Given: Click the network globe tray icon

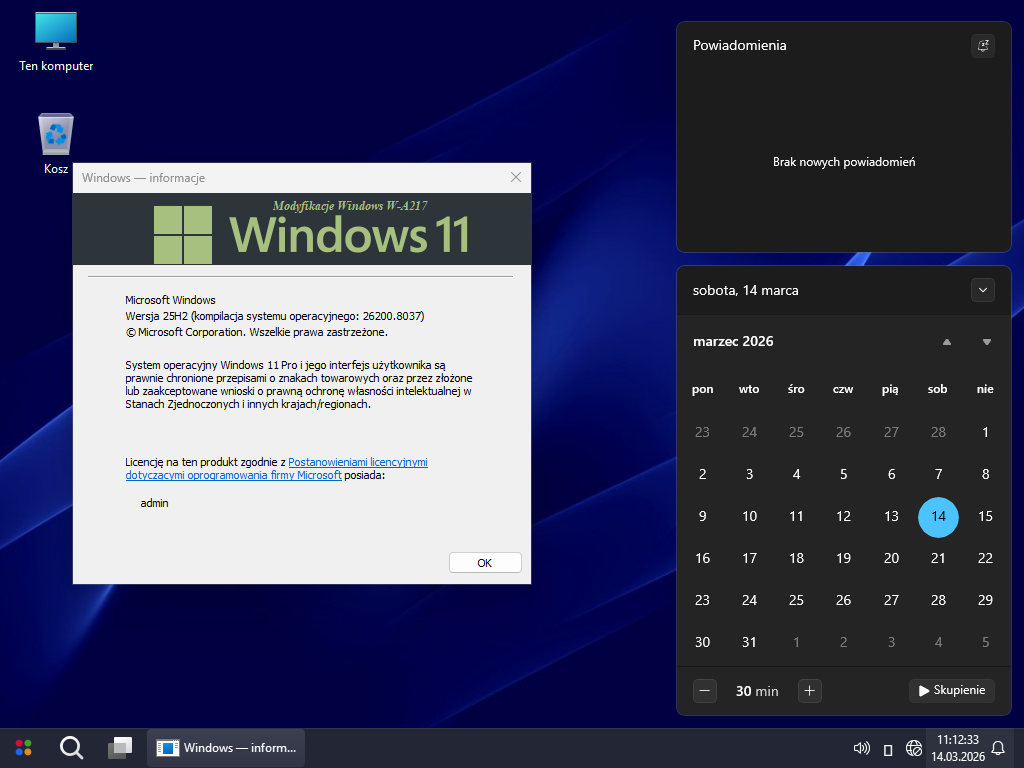Looking at the screenshot, I should click(913, 748).
